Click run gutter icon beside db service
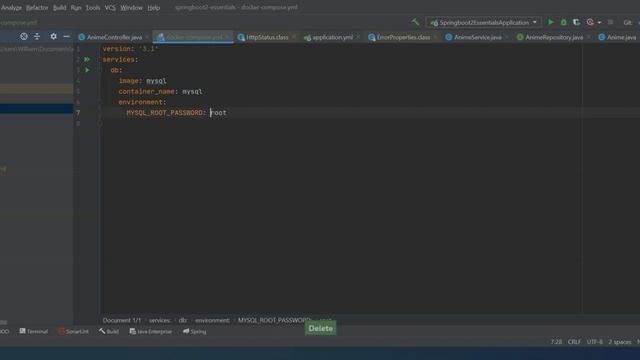 coord(87,70)
